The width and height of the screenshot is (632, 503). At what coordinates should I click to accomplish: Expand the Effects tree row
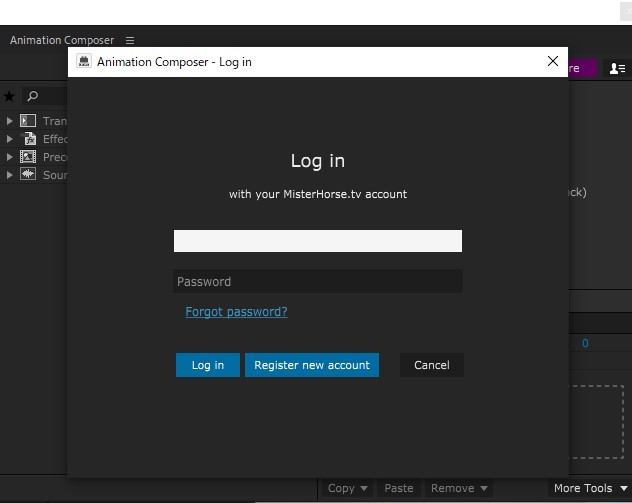(x=9, y=139)
